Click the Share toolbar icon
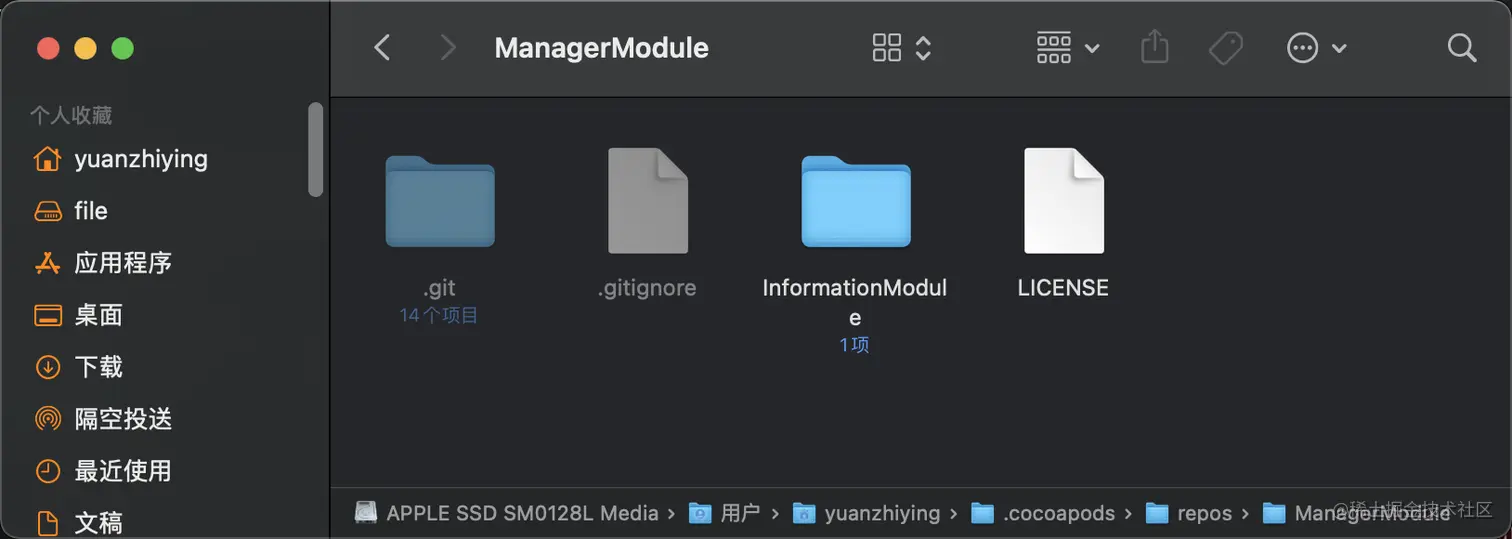 tap(1155, 47)
